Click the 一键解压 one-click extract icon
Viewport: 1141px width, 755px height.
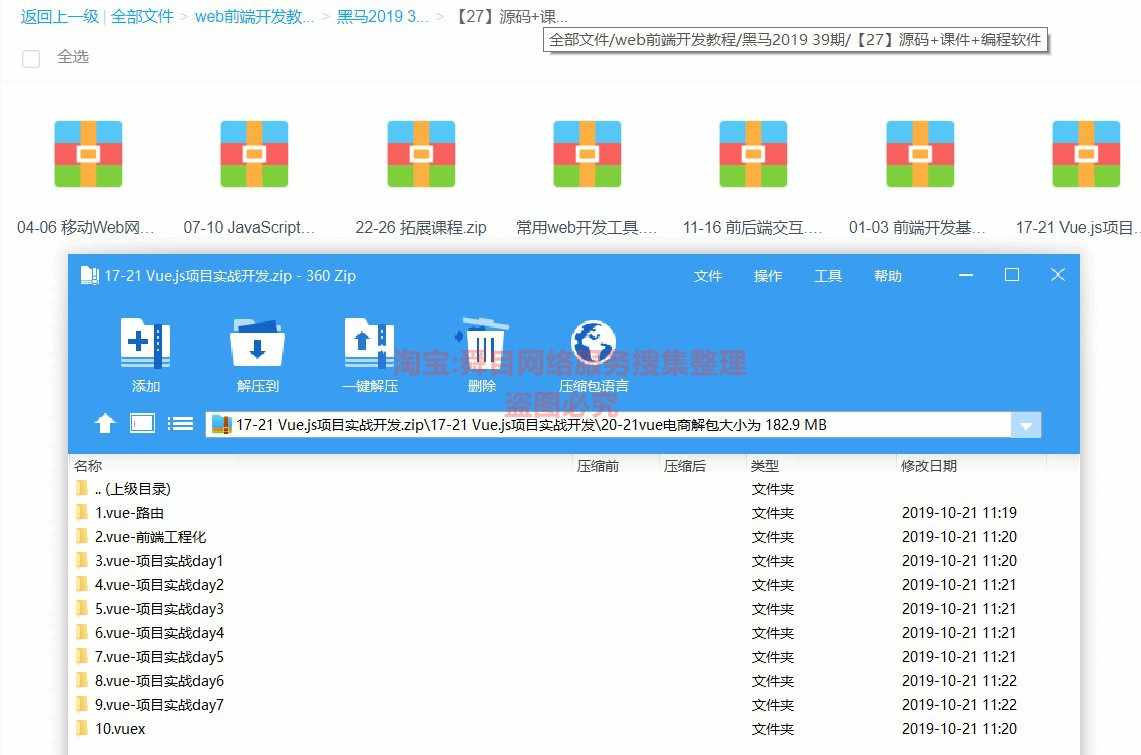370,343
